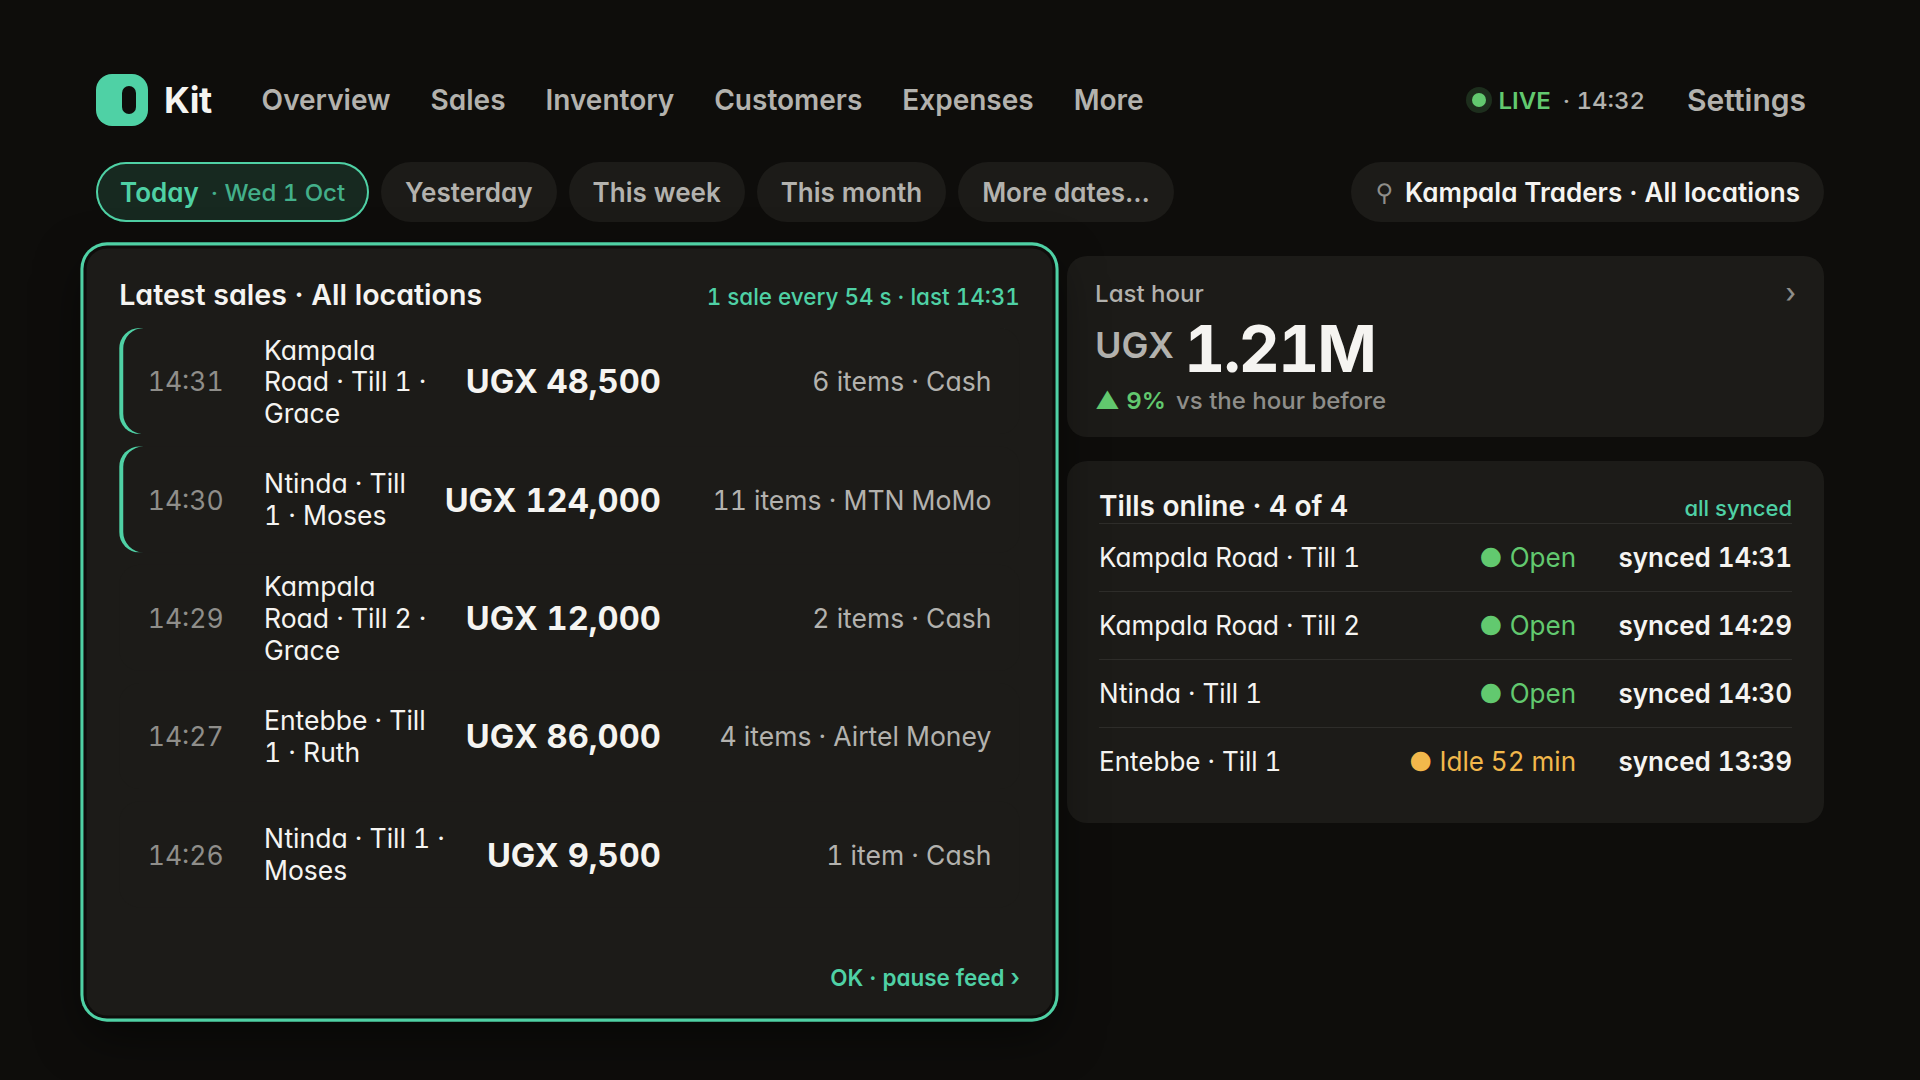Open the Customers section
The width and height of the screenshot is (1920, 1080).
coord(788,100)
